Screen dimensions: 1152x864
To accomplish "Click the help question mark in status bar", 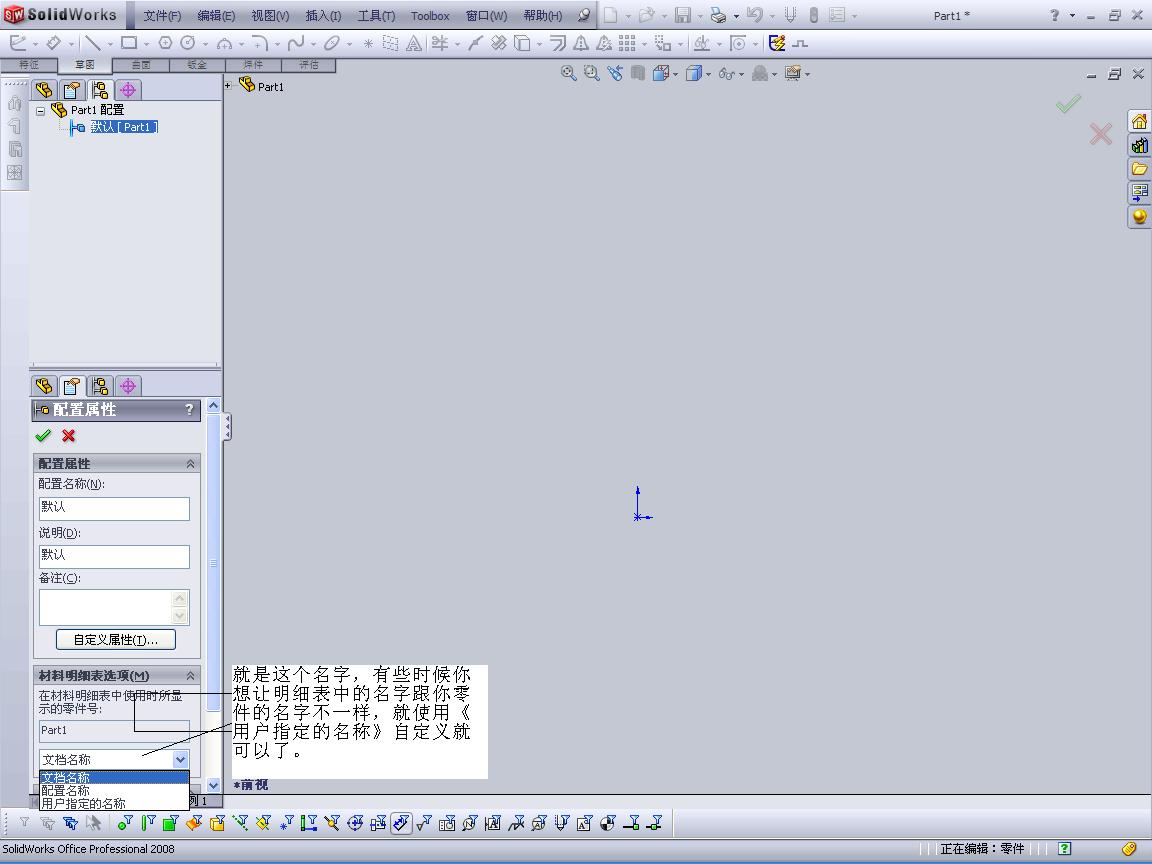I will pos(1065,849).
